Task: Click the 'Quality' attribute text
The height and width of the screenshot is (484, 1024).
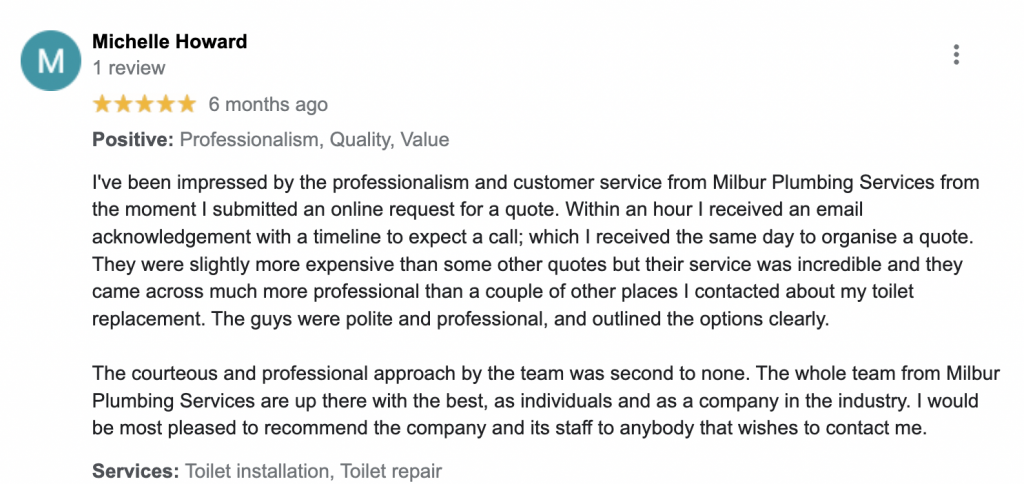Action: [x=361, y=139]
